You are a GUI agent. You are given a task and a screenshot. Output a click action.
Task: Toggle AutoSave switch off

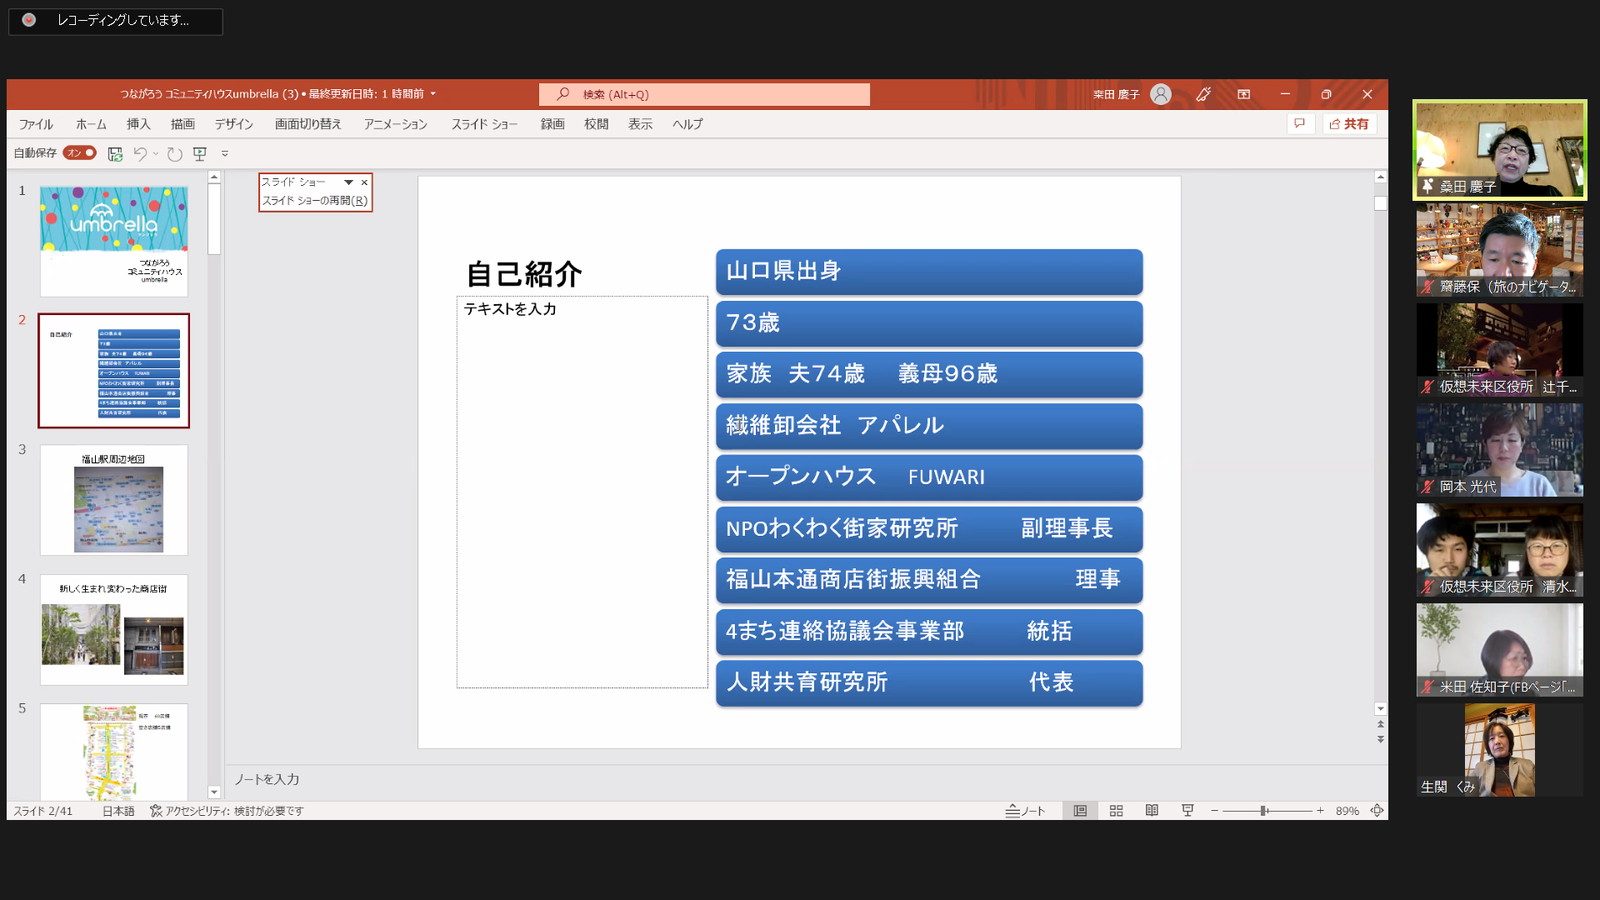79,153
